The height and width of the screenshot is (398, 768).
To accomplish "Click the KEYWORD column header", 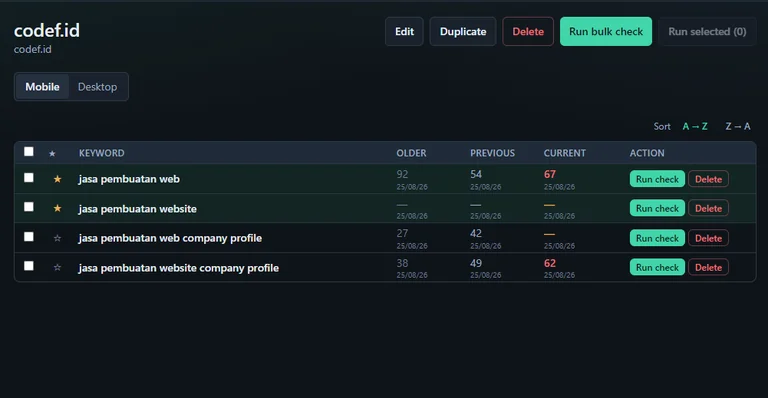I will pyautogui.click(x=101, y=153).
